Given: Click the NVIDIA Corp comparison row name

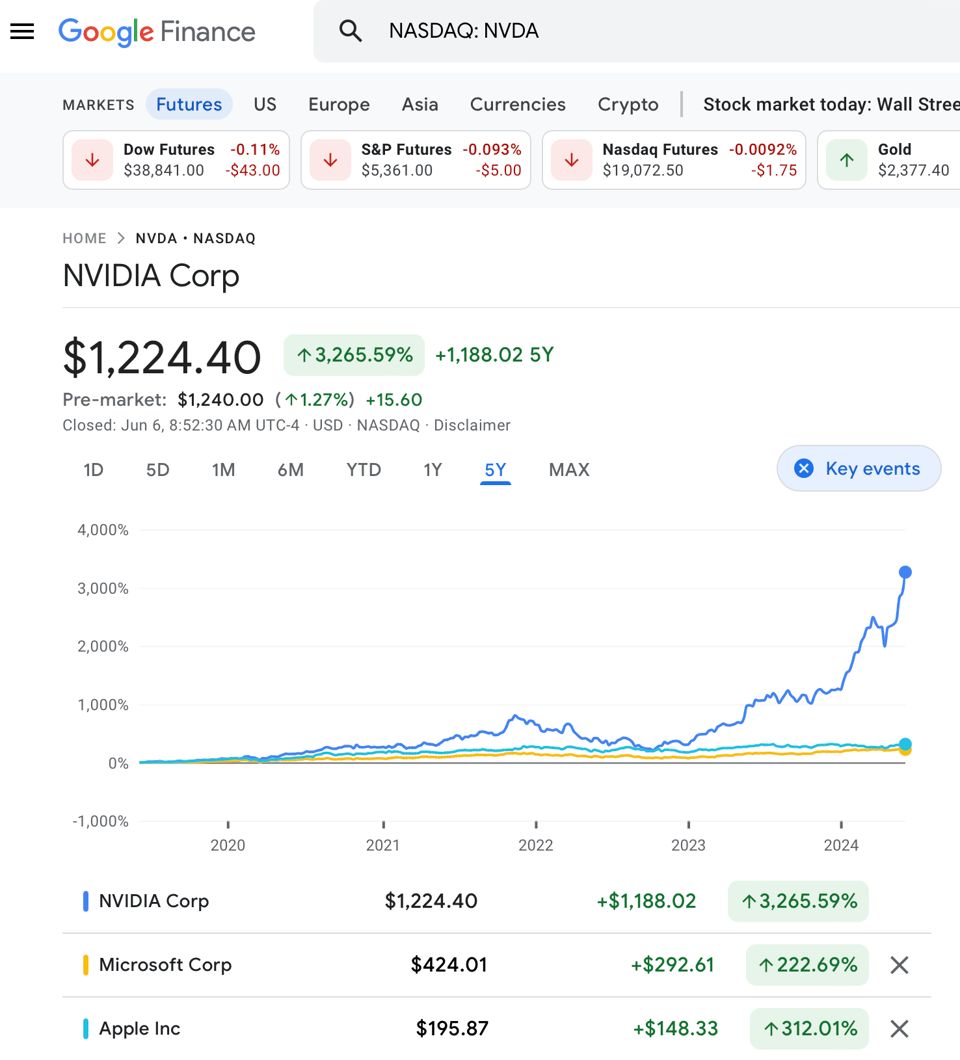Looking at the screenshot, I should tap(154, 901).
